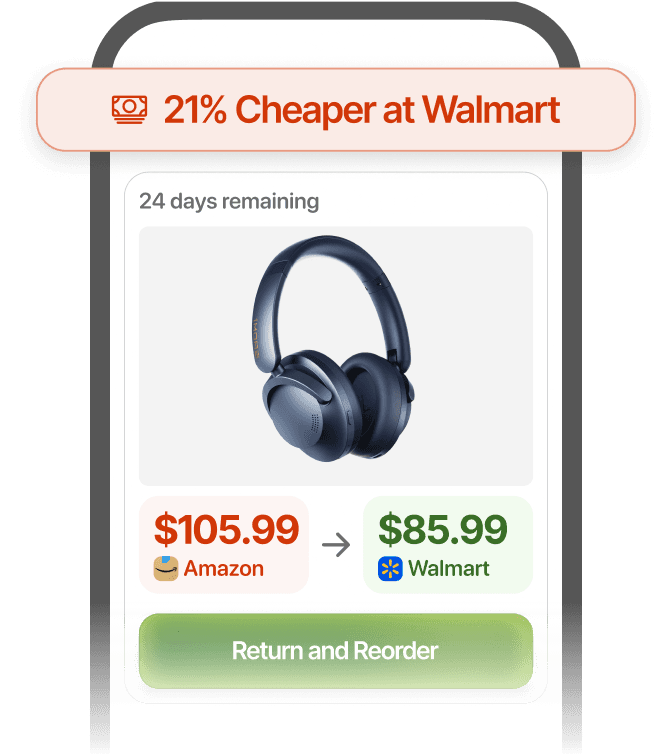Click the $85.99 price text
670x755 pixels.
443,529
